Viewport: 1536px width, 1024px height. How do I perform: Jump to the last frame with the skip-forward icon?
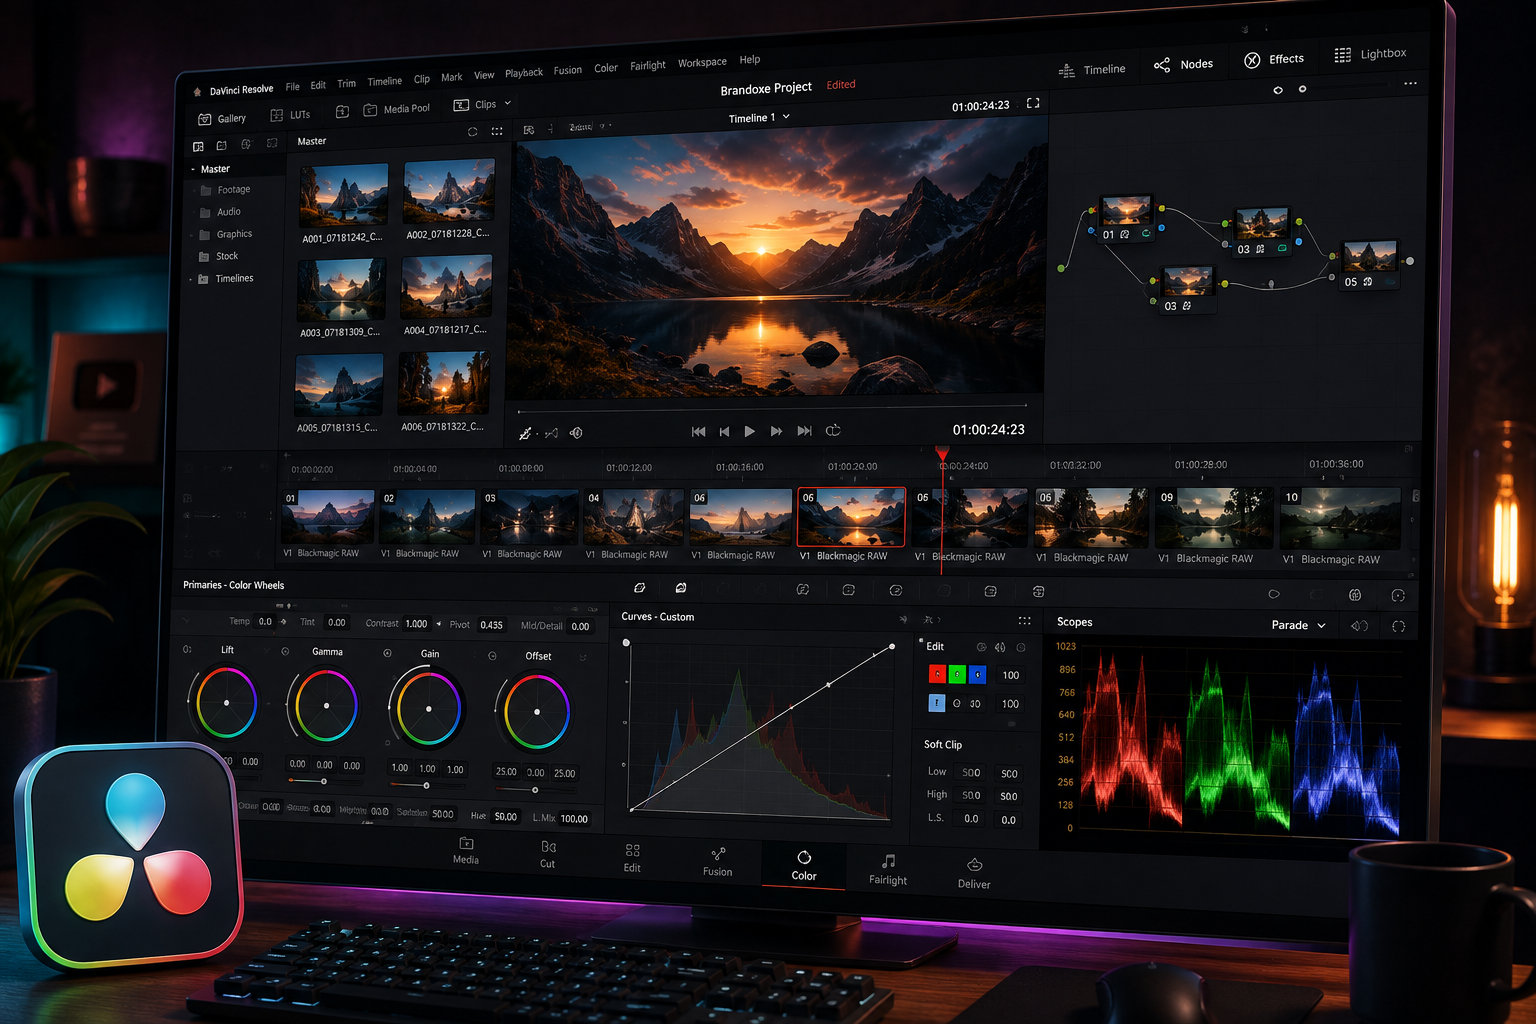804,430
